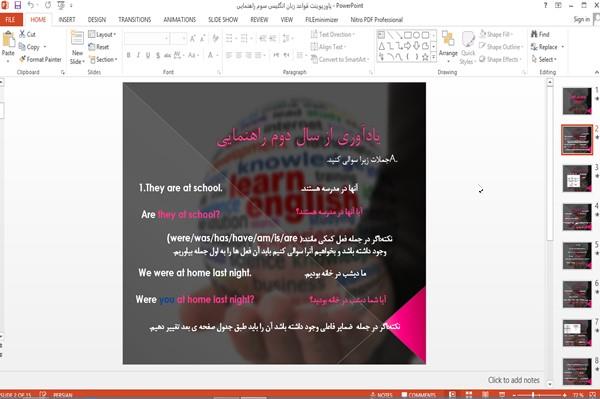The width and height of the screenshot is (600, 399).
Task: Click the Reset slide button
Action: 99,47
